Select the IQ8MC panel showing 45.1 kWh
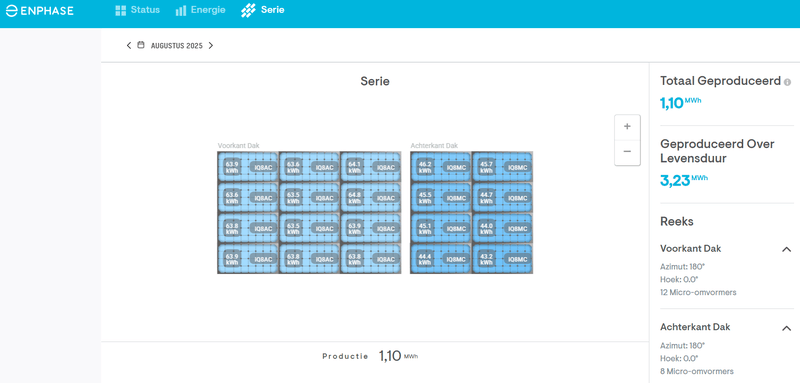800x383 pixels. (441, 228)
